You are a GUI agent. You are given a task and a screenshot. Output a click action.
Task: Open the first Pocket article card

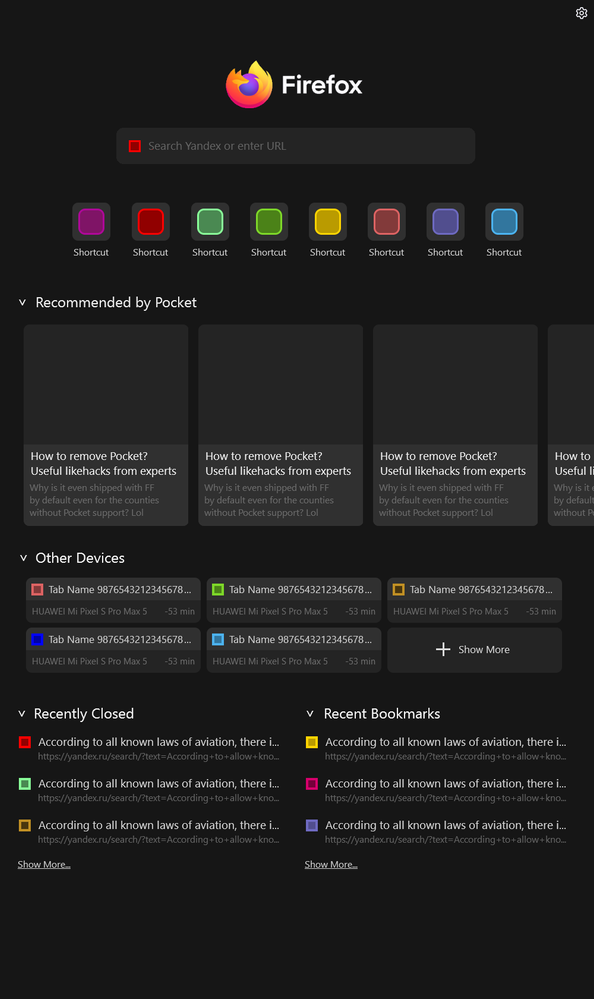[106, 425]
